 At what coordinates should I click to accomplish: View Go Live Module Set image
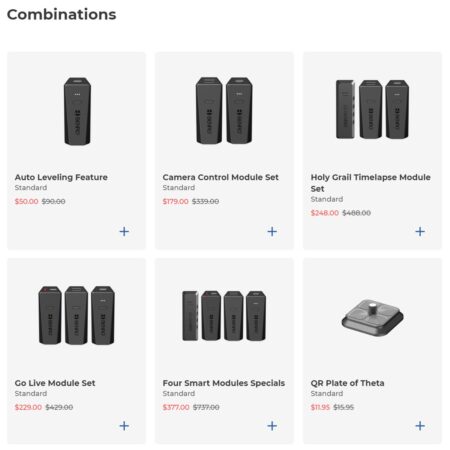(x=76, y=315)
